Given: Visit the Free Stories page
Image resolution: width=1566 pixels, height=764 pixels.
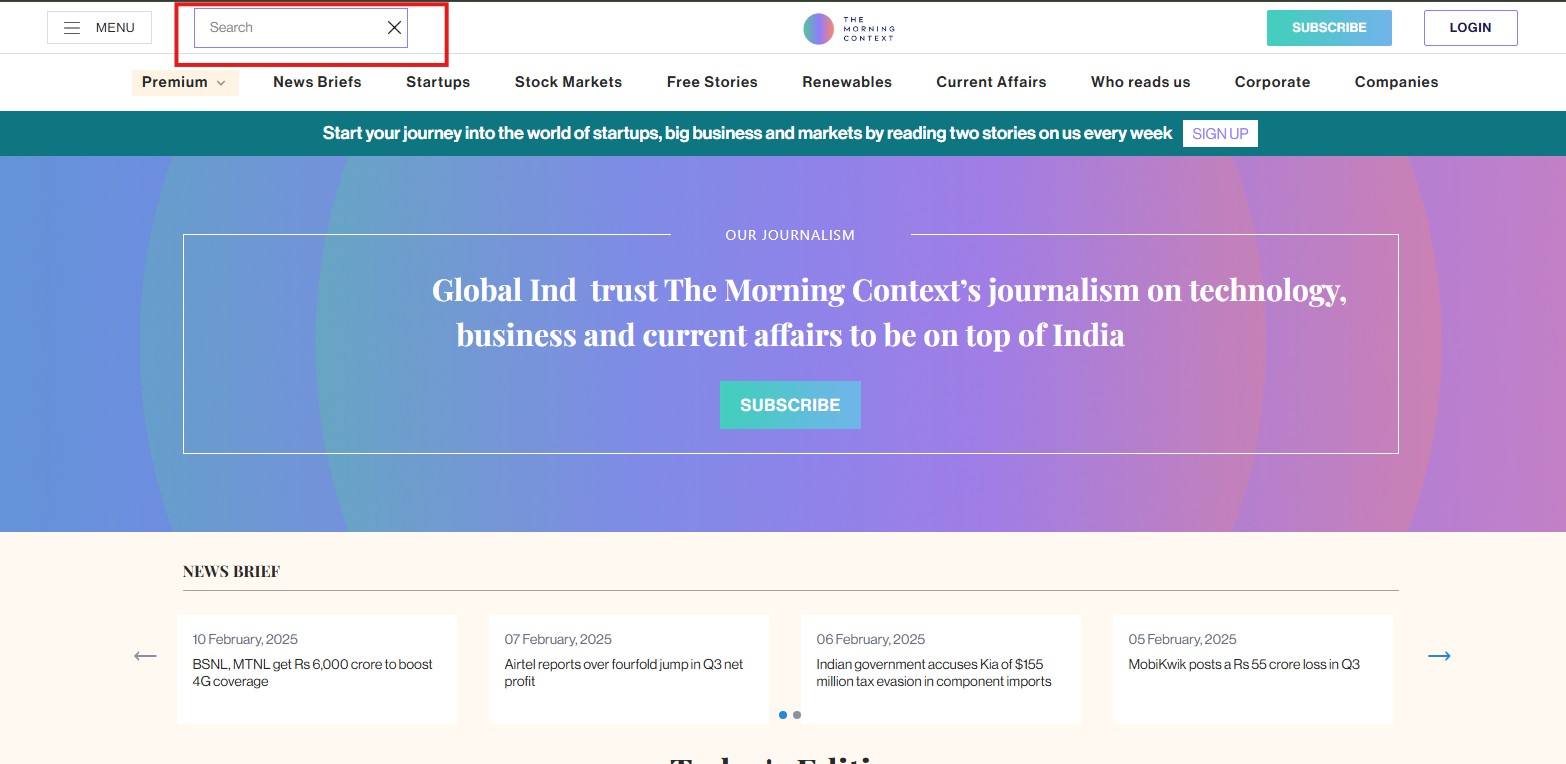Looking at the screenshot, I should [x=712, y=82].
